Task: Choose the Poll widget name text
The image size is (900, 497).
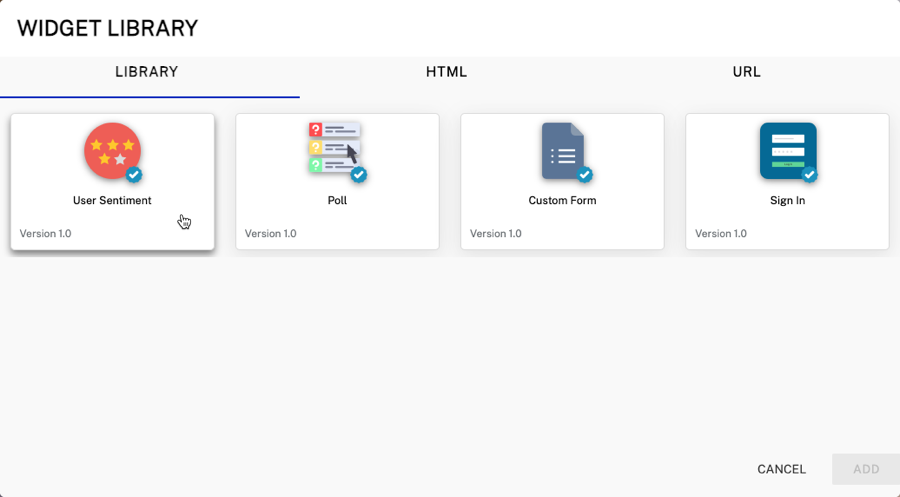Action: point(337,200)
